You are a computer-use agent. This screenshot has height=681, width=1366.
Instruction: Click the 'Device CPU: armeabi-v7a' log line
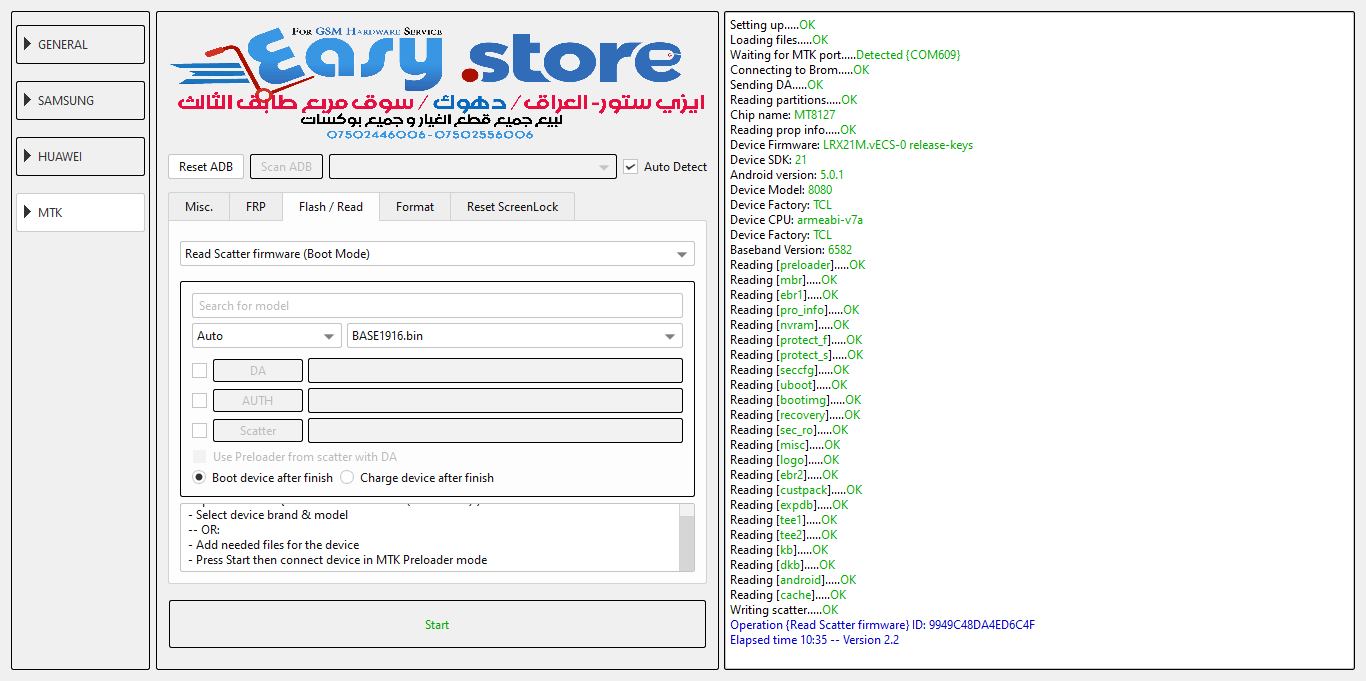(796, 220)
